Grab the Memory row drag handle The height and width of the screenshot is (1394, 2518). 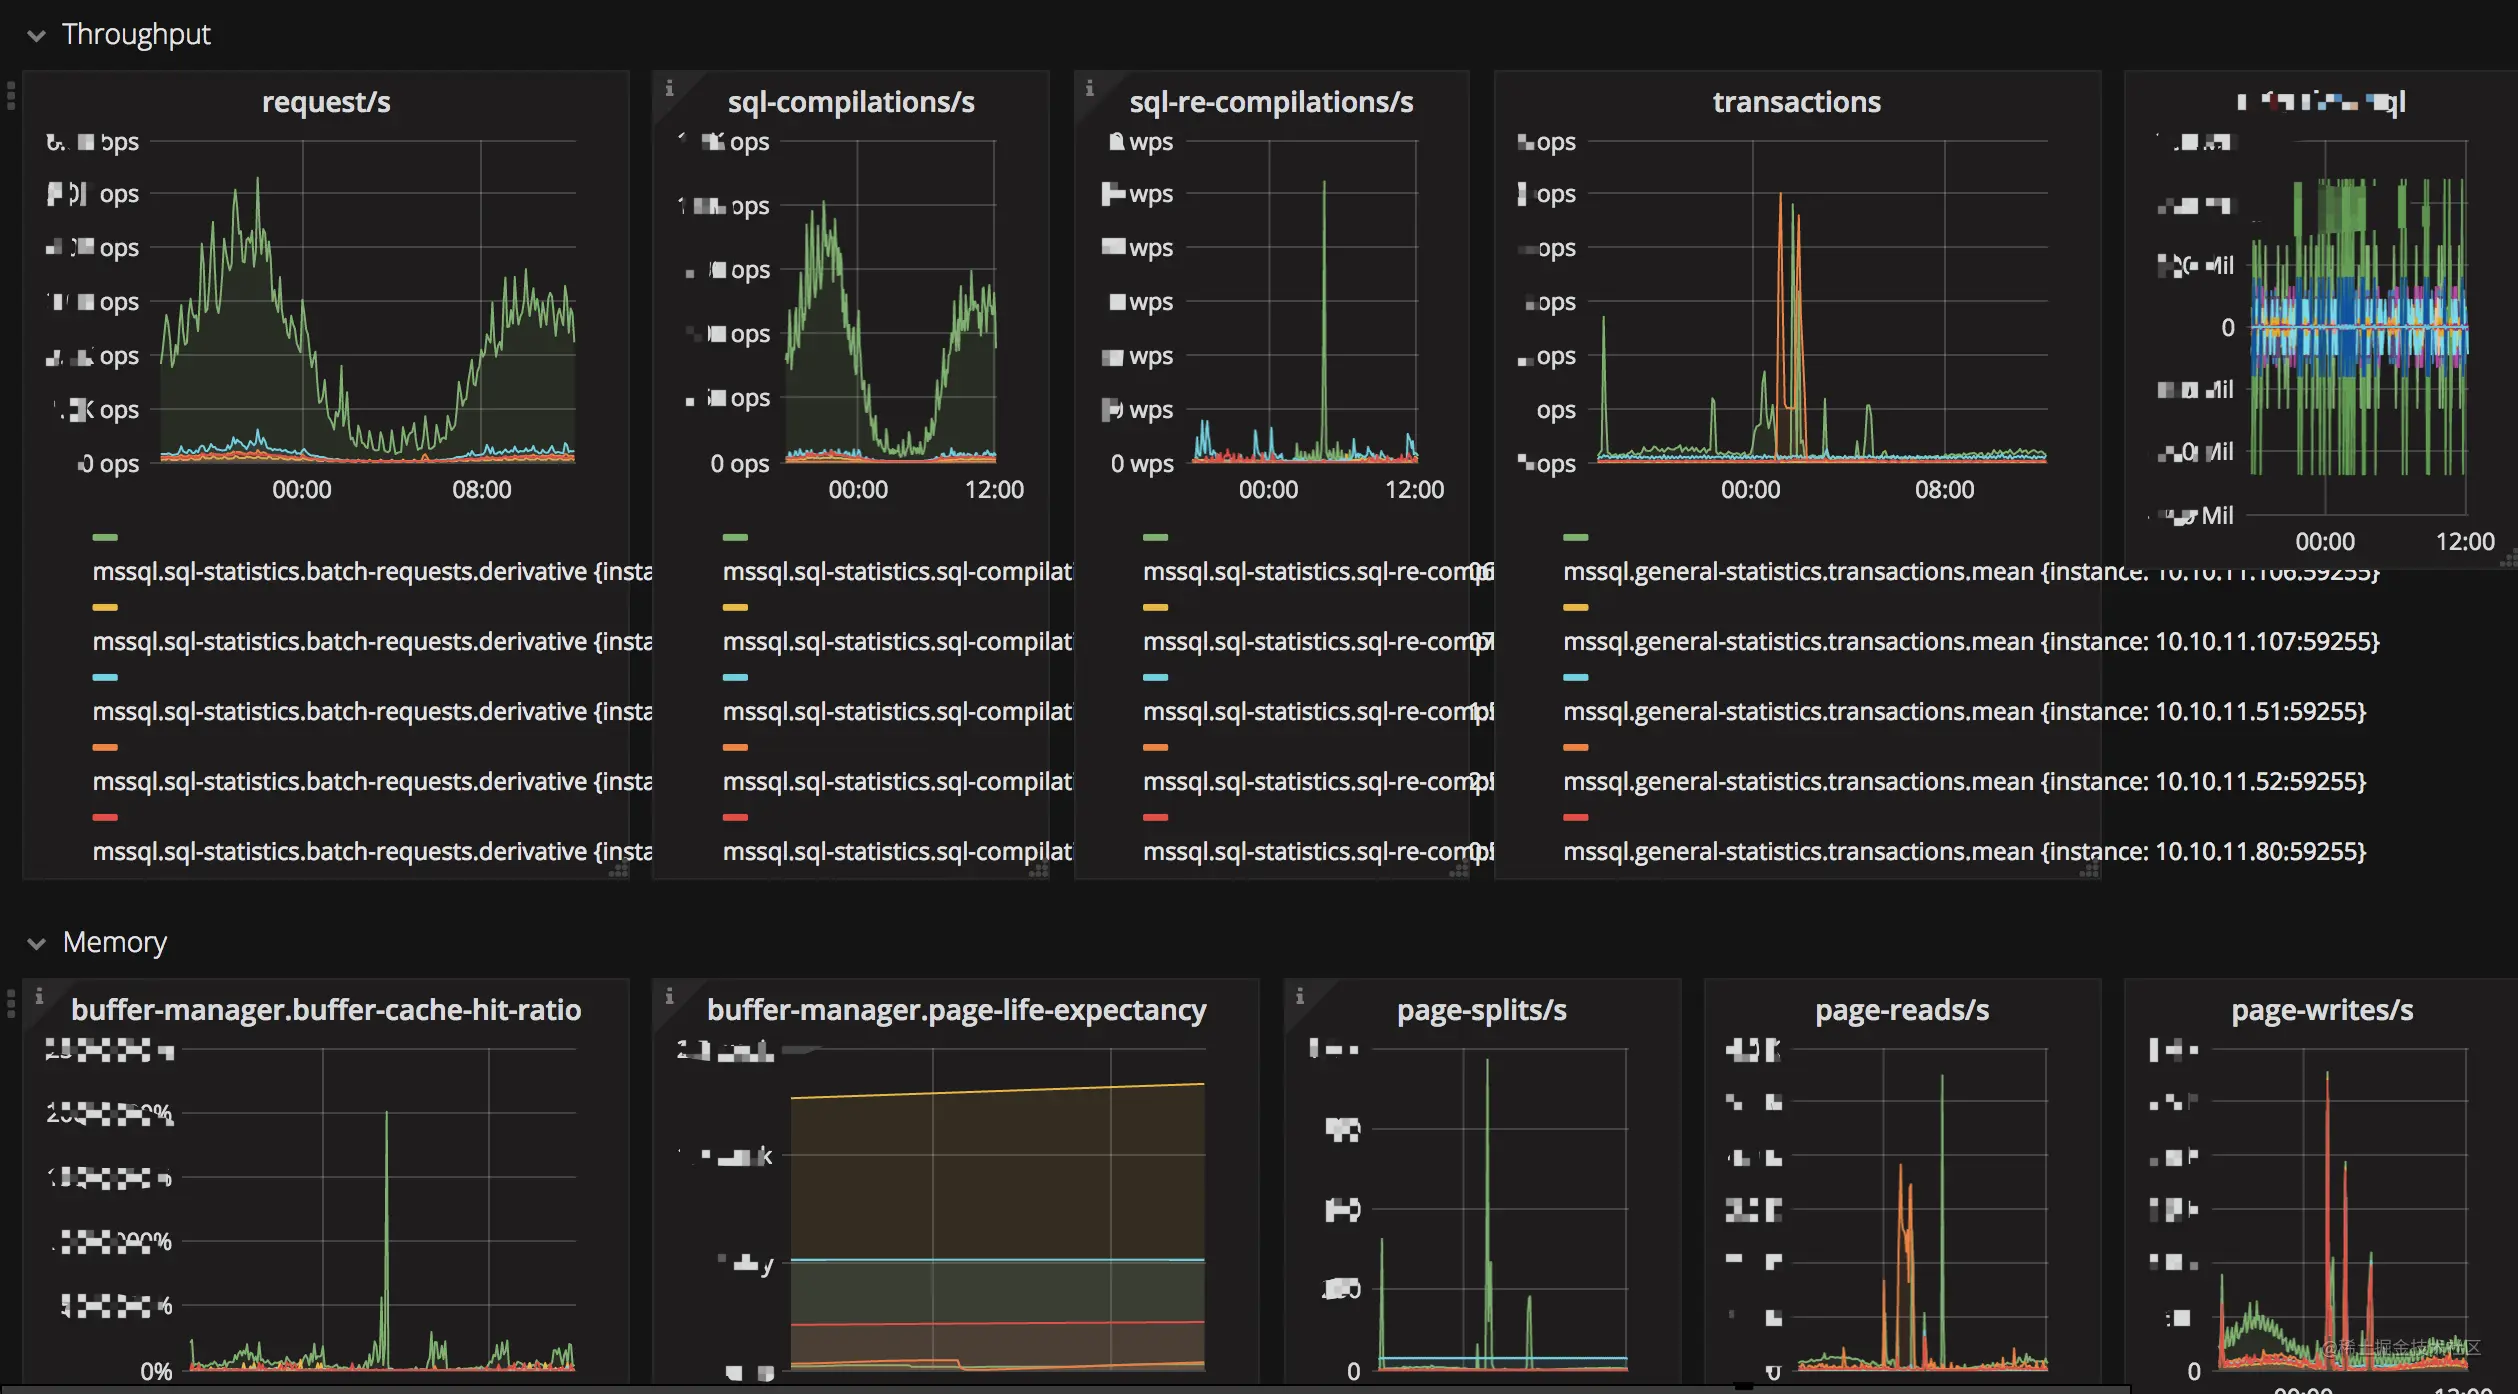point(11,1003)
